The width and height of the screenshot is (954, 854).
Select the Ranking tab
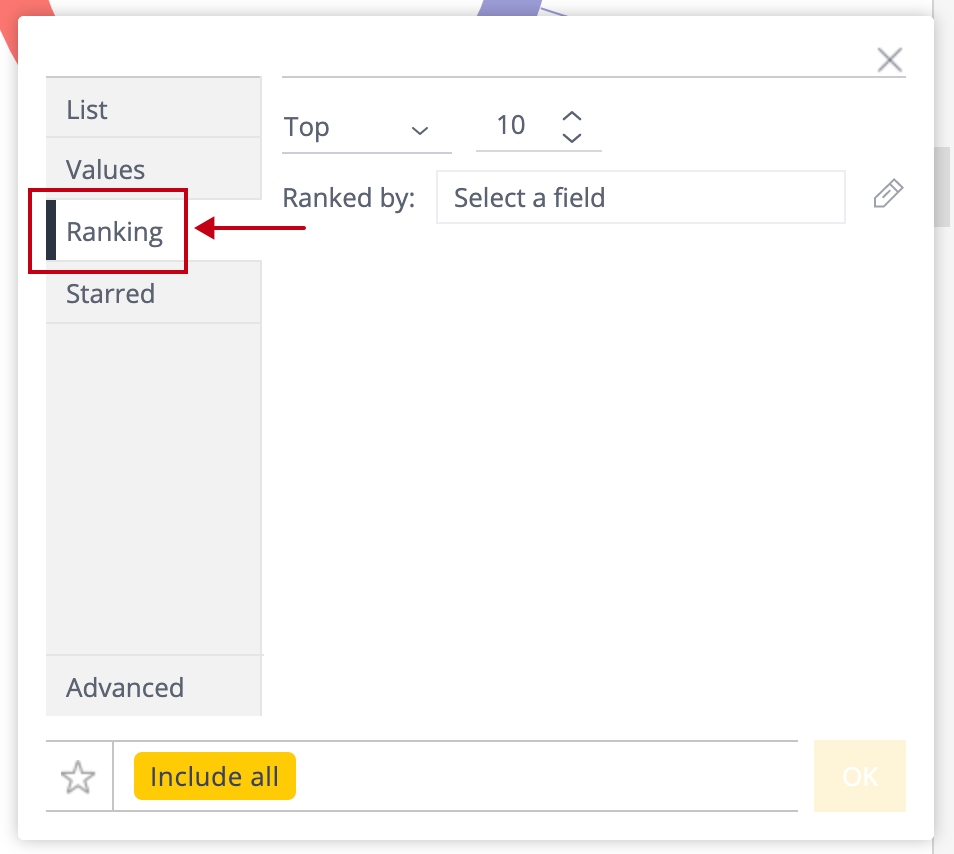pos(114,231)
